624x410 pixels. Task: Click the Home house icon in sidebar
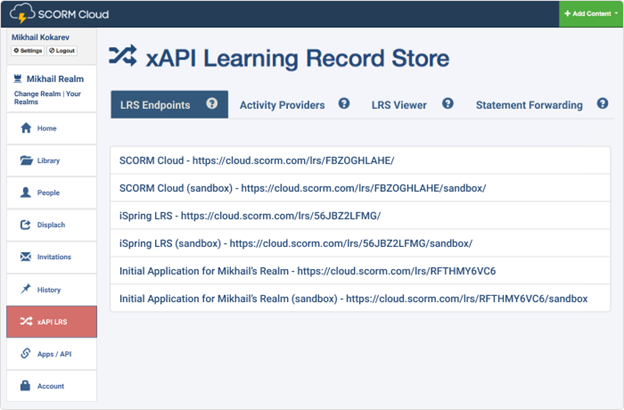pyautogui.click(x=26, y=128)
